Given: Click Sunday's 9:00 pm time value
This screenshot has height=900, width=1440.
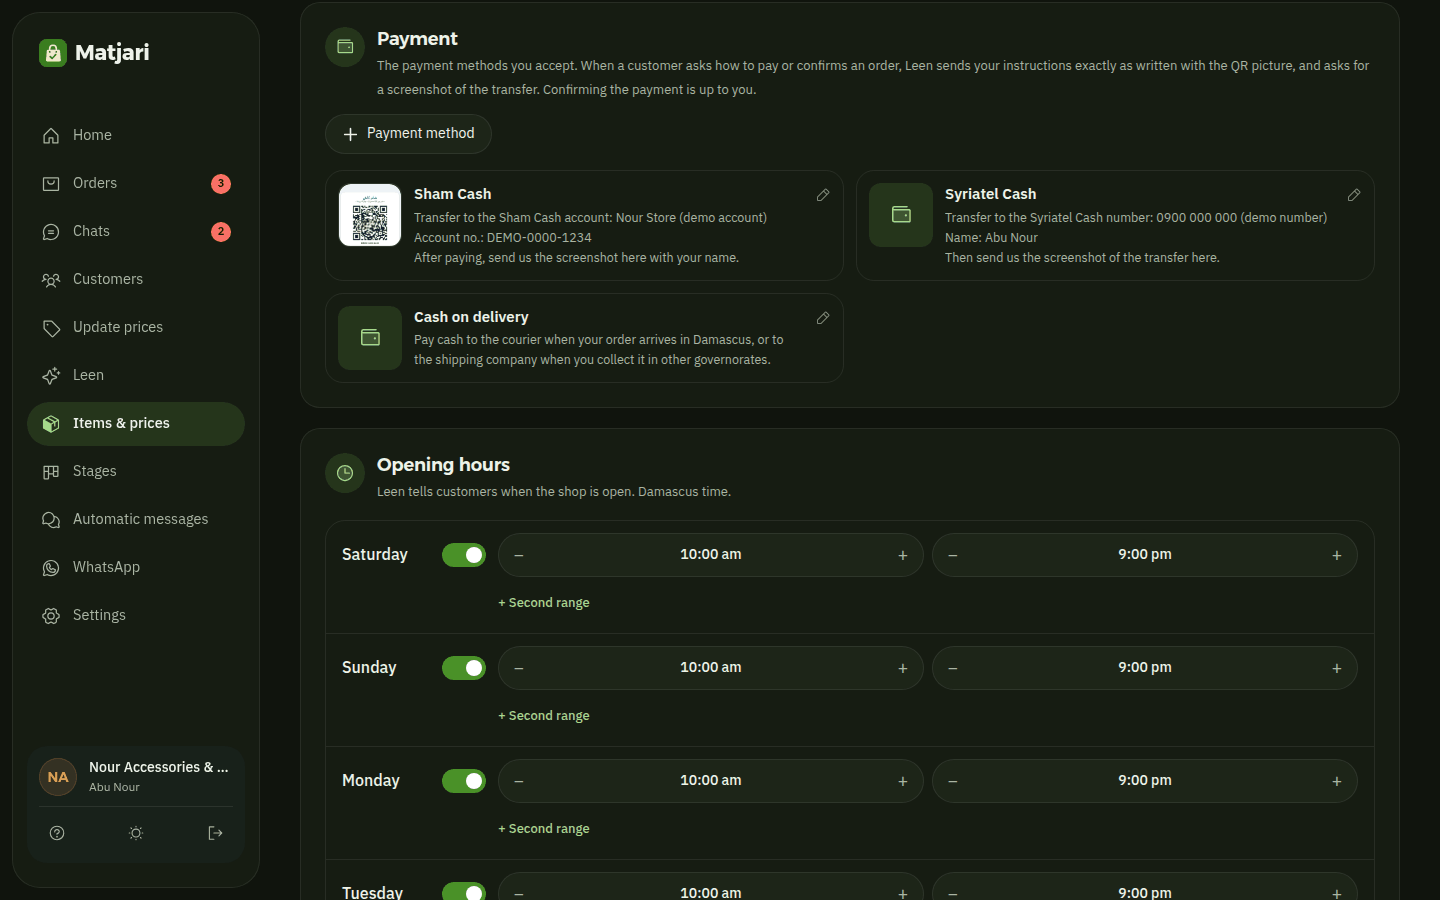Looking at the screenshot, I should [1145, 667].
